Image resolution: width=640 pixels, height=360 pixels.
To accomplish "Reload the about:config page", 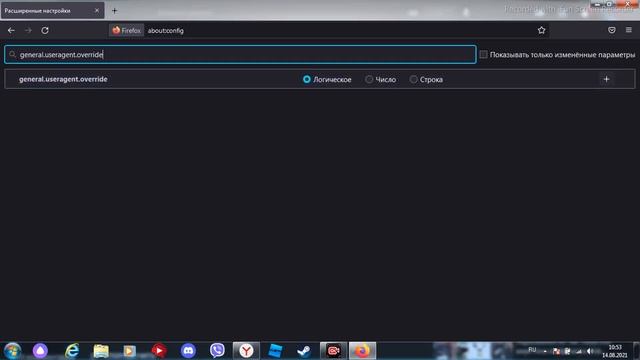I will [x=45, y=30].
